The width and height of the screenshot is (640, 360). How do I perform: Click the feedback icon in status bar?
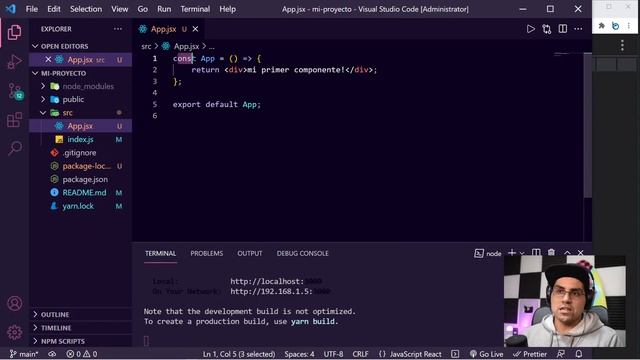(561, 354)
